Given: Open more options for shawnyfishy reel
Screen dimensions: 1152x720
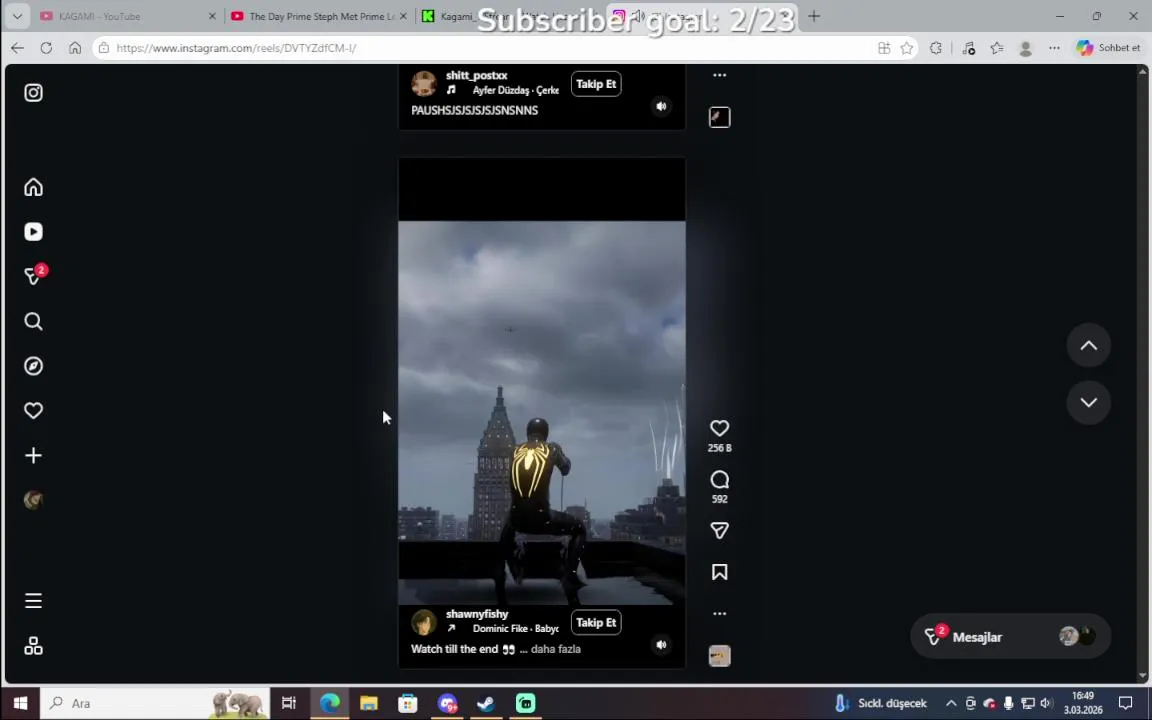Looking at the screenshot, I should (719, 613).
